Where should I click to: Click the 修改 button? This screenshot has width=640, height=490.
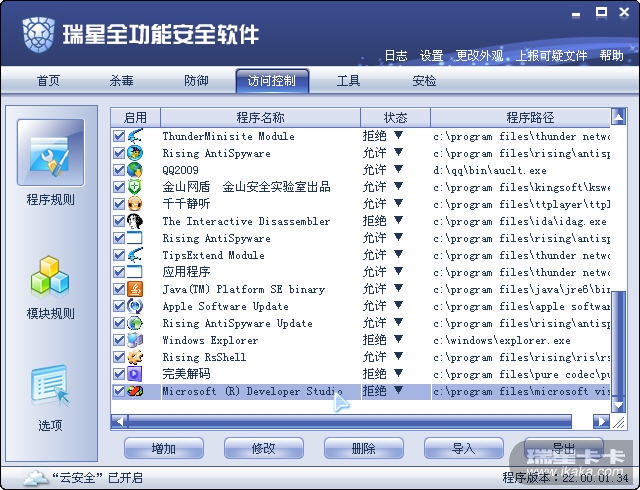pyautogui.click(x=264, y=448)
